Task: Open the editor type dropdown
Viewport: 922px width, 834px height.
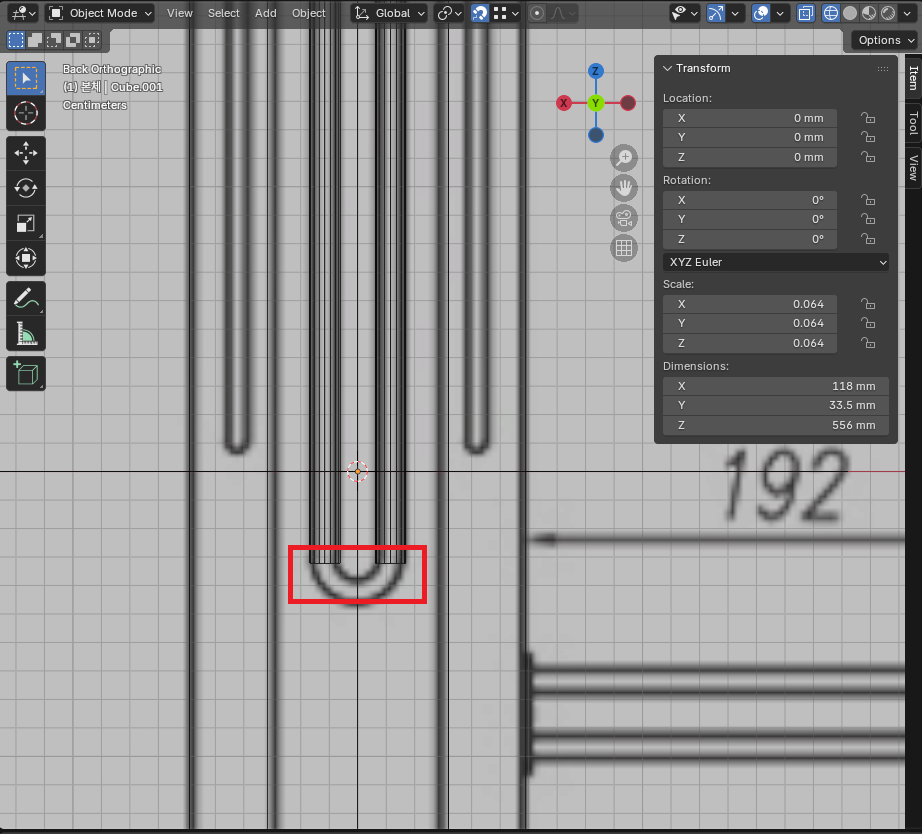Action: (23, 13)
